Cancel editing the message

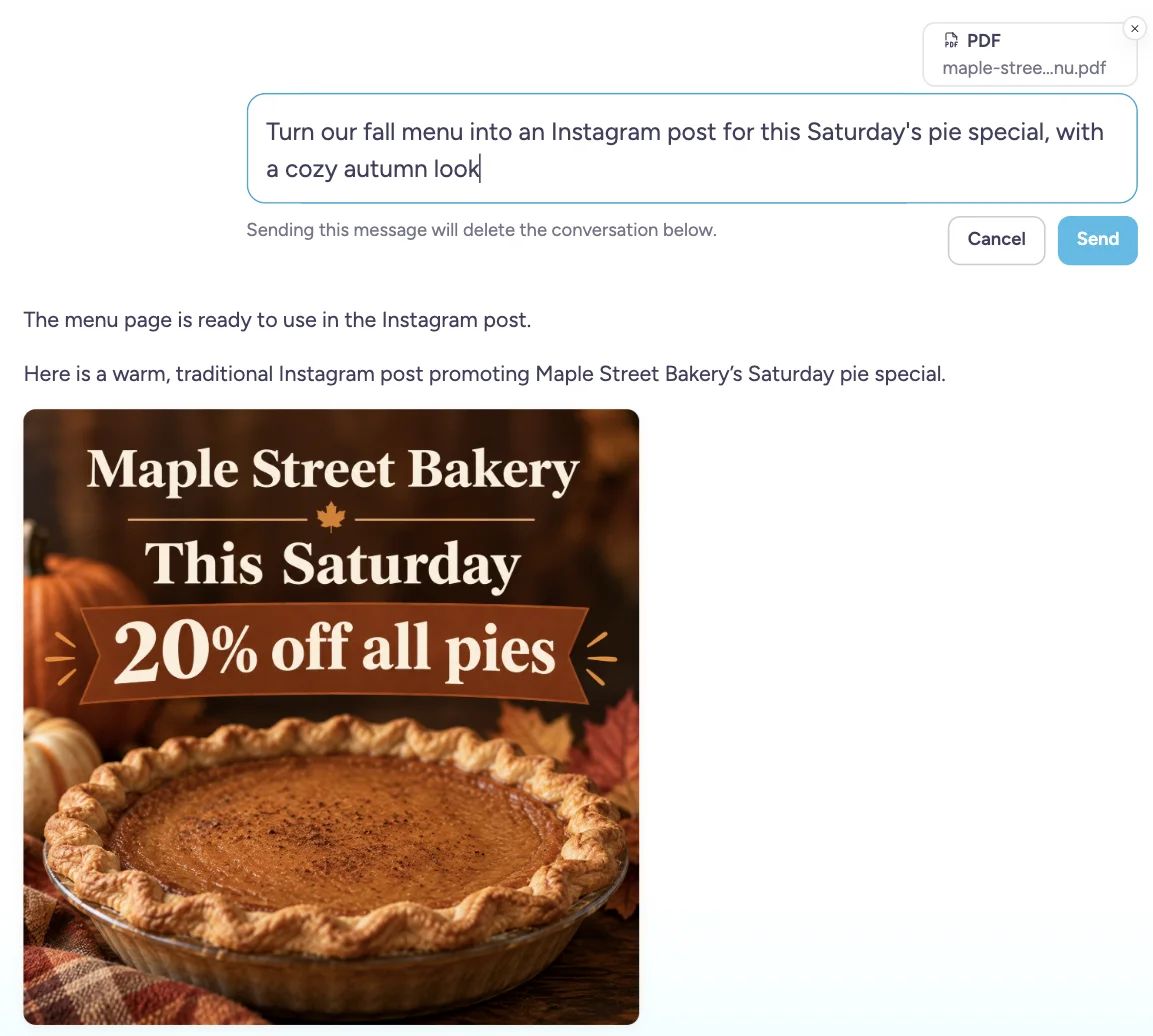coord(996,240)
